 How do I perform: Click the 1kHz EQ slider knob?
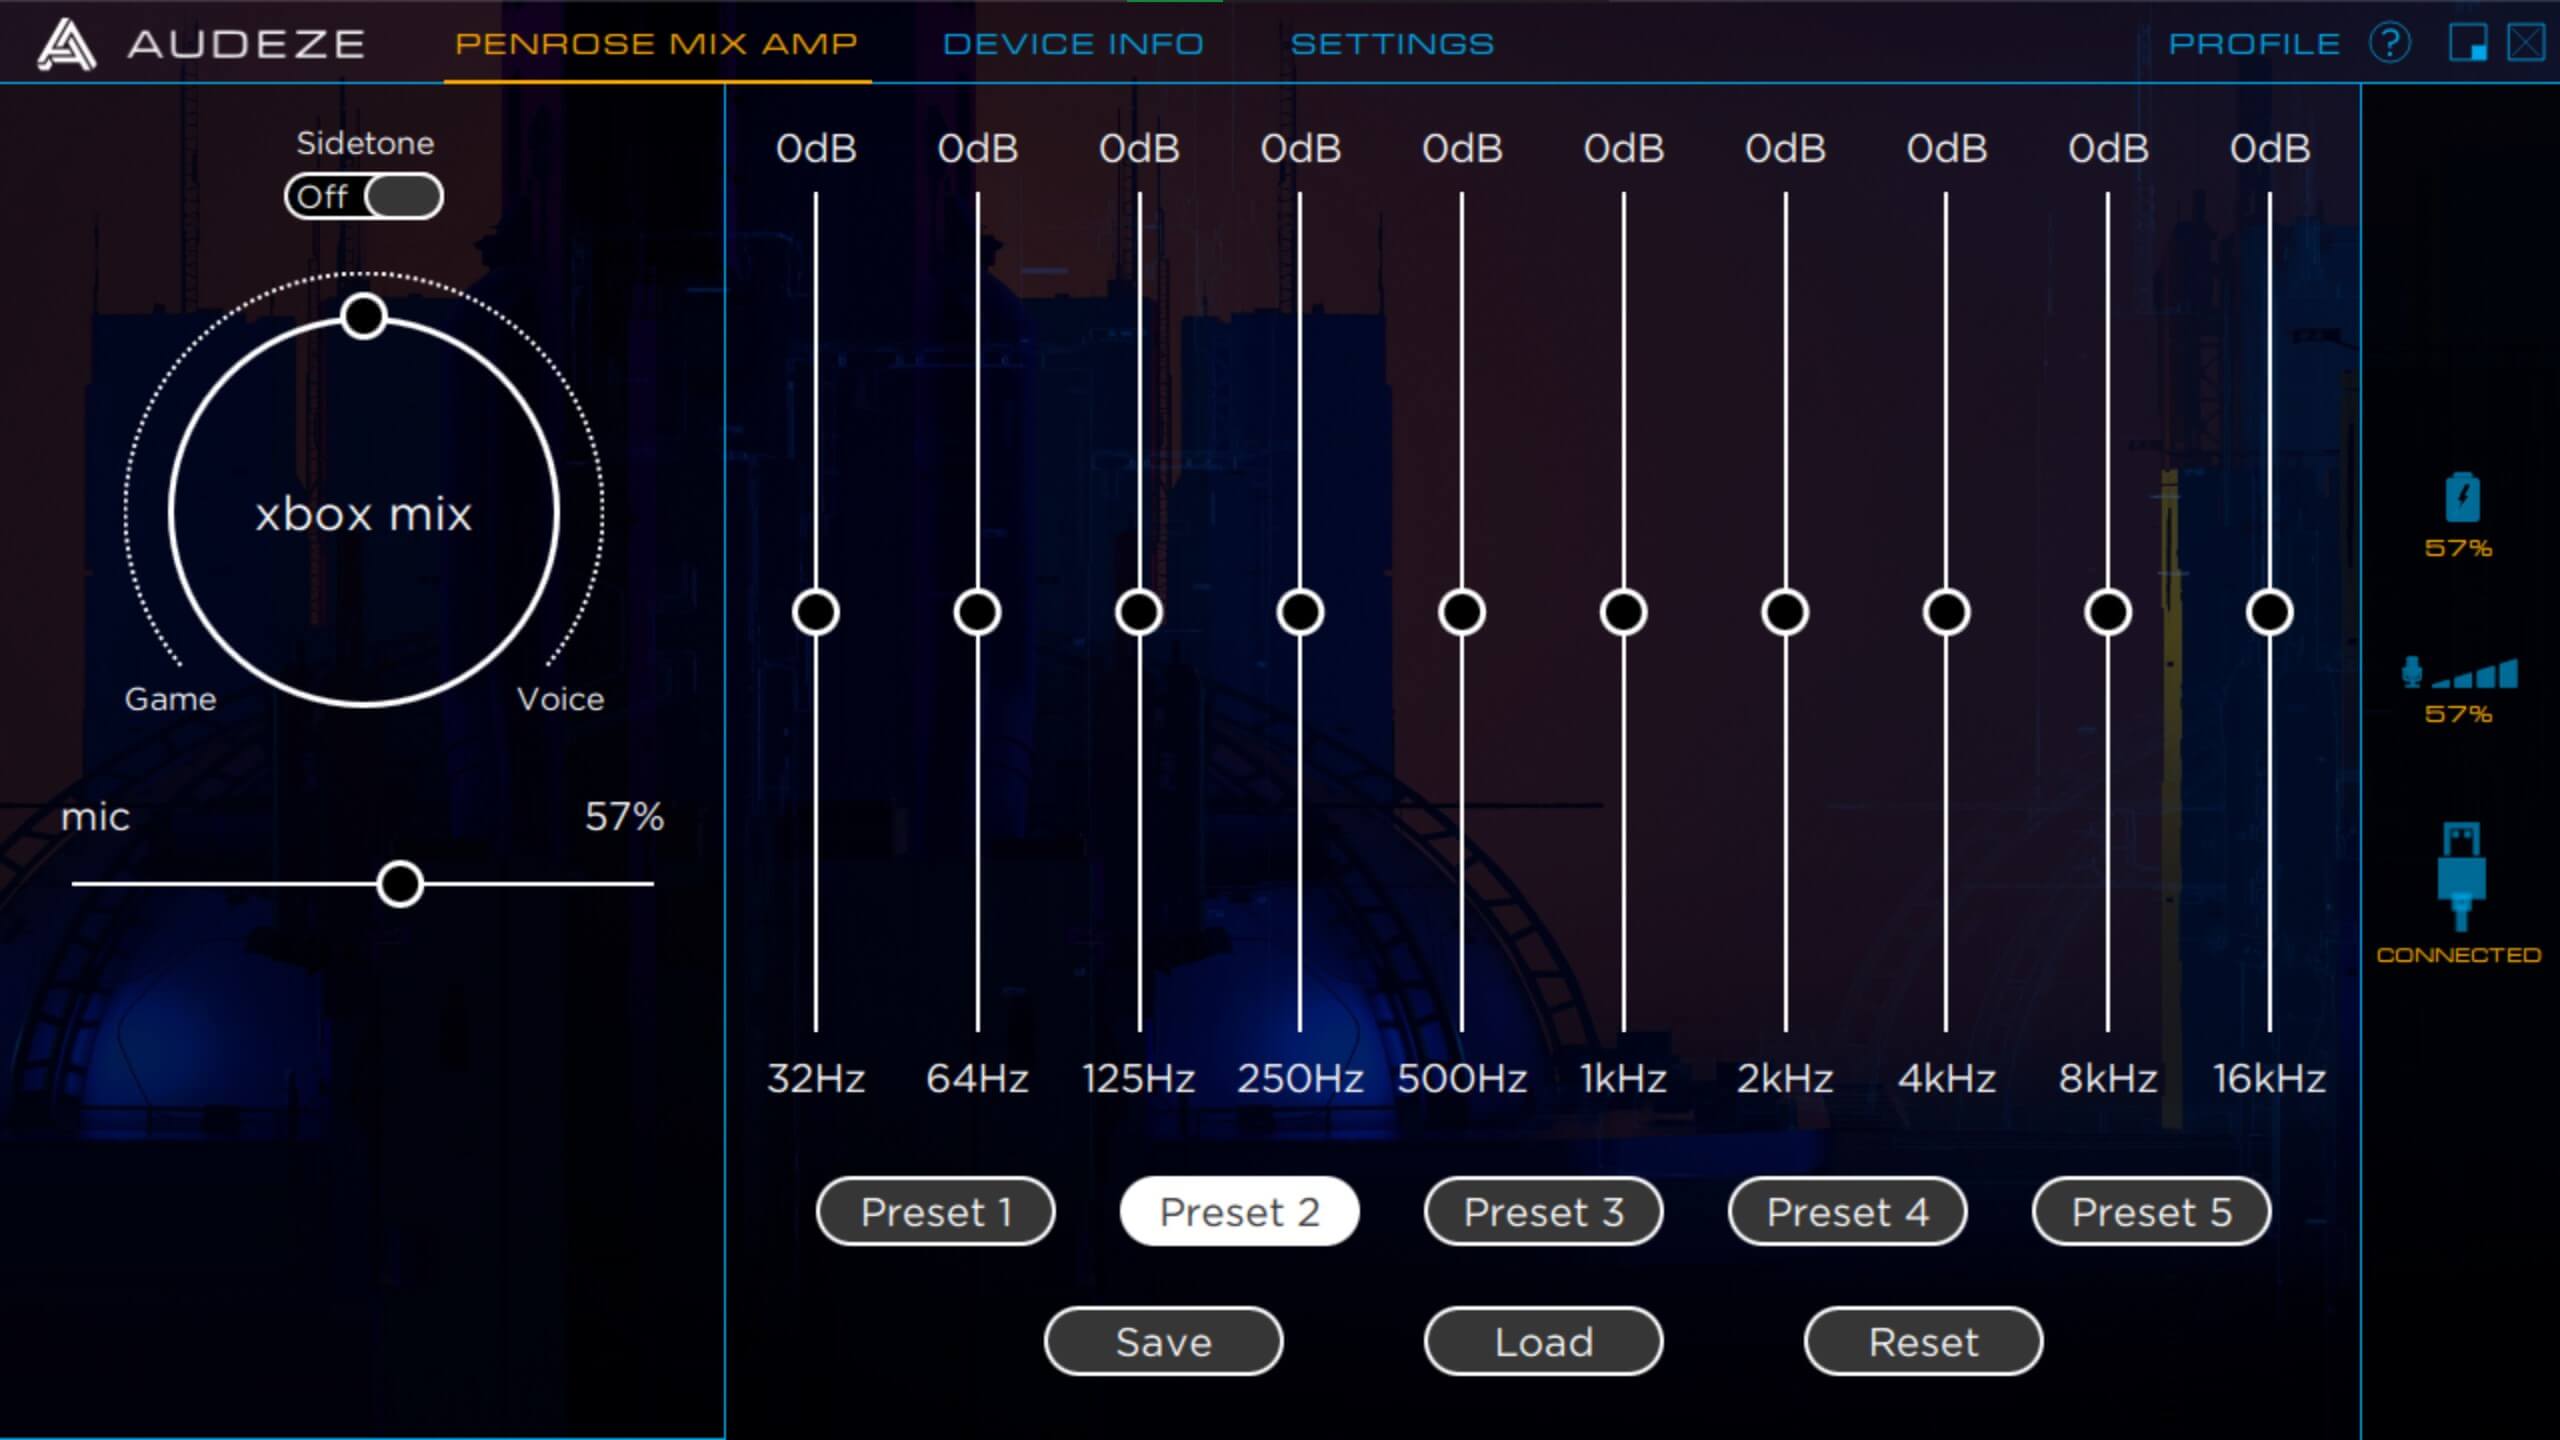coord(1623,612)
